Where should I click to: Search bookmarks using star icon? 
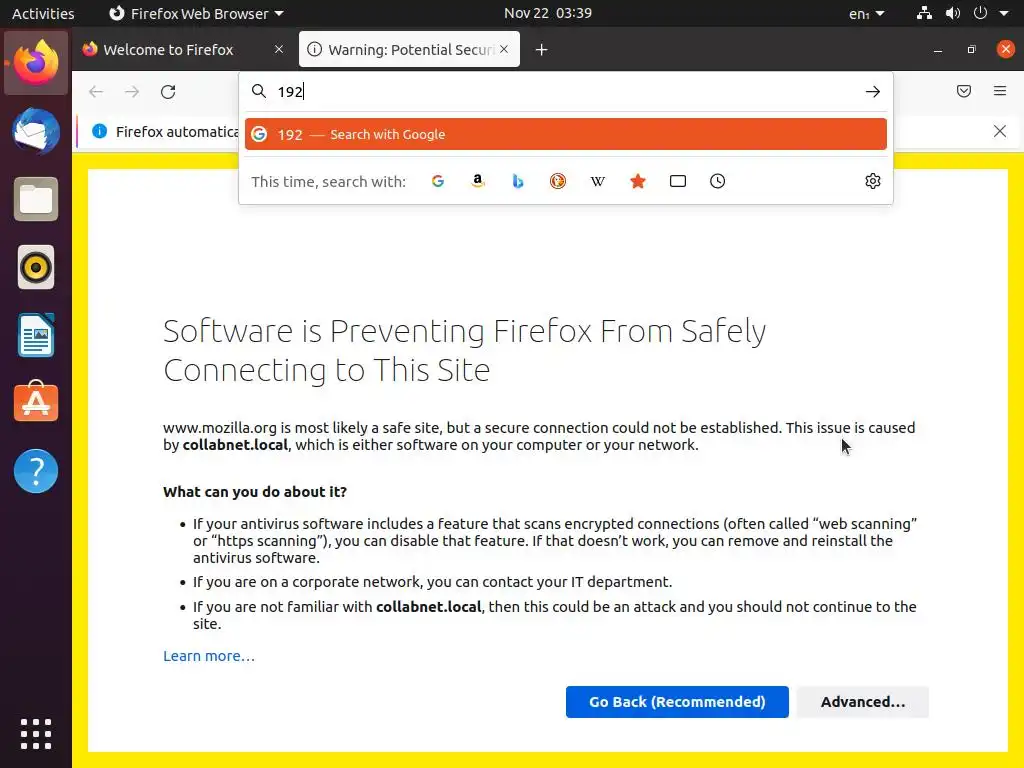pos(638,181)
